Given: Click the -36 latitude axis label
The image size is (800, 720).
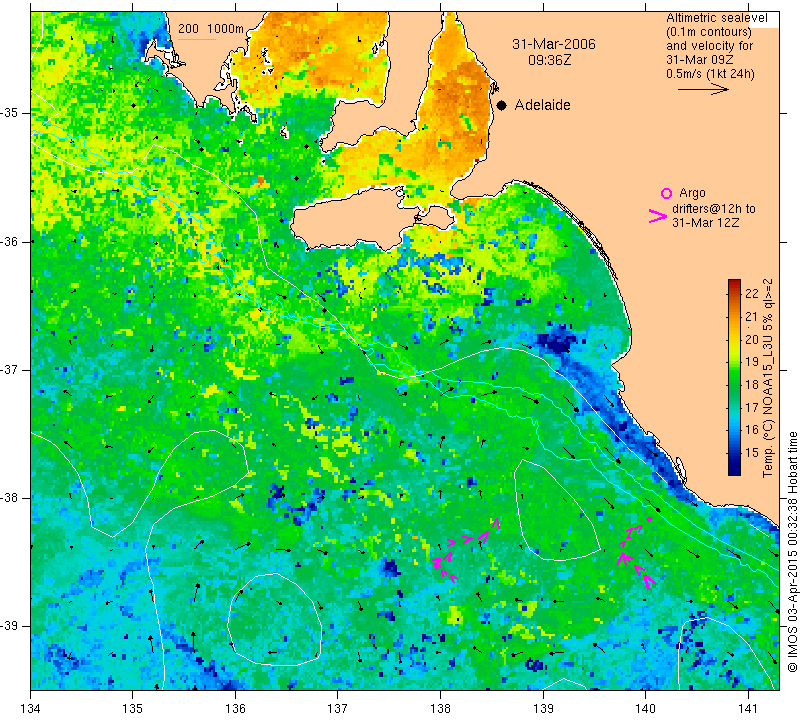Looking at the screenshot, I should tap(11, 241).
